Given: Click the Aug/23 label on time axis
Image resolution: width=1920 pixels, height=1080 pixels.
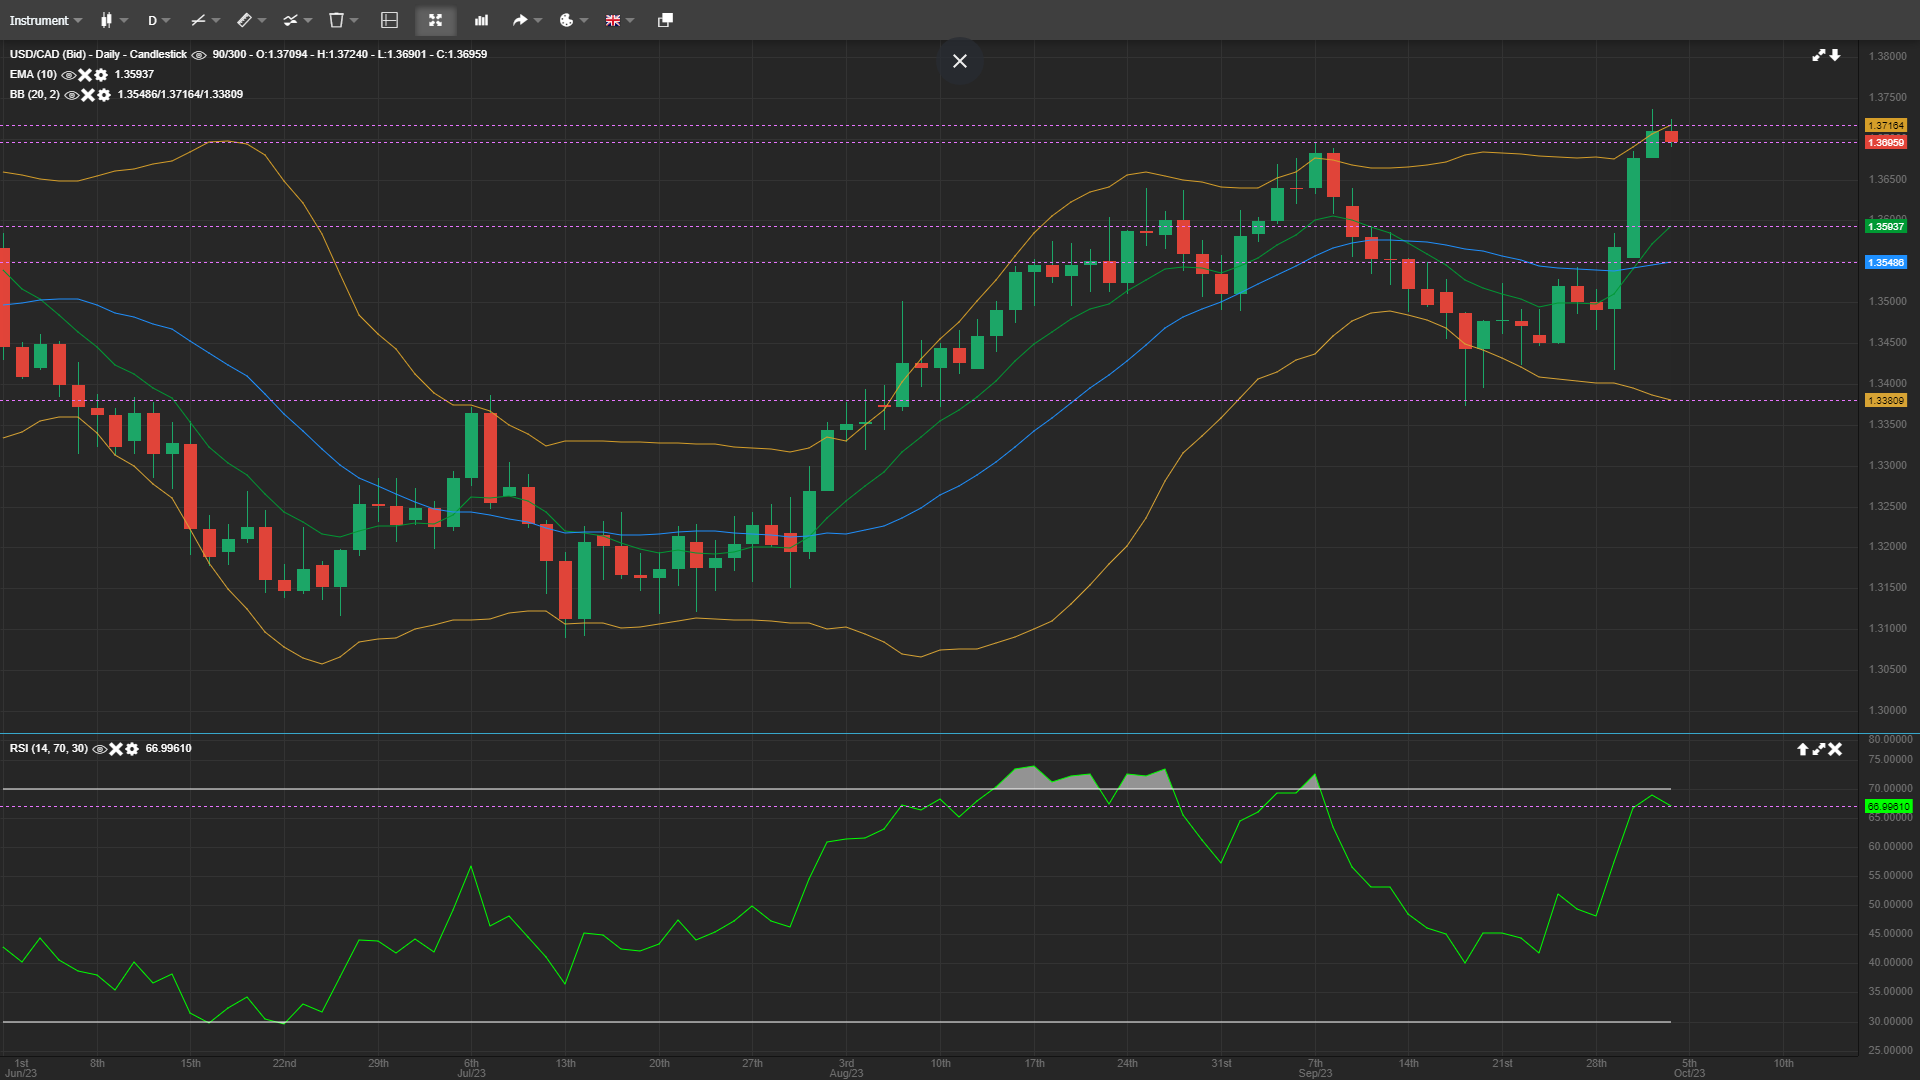Looking at the screenshot, I should click(x=846, y=1073).
